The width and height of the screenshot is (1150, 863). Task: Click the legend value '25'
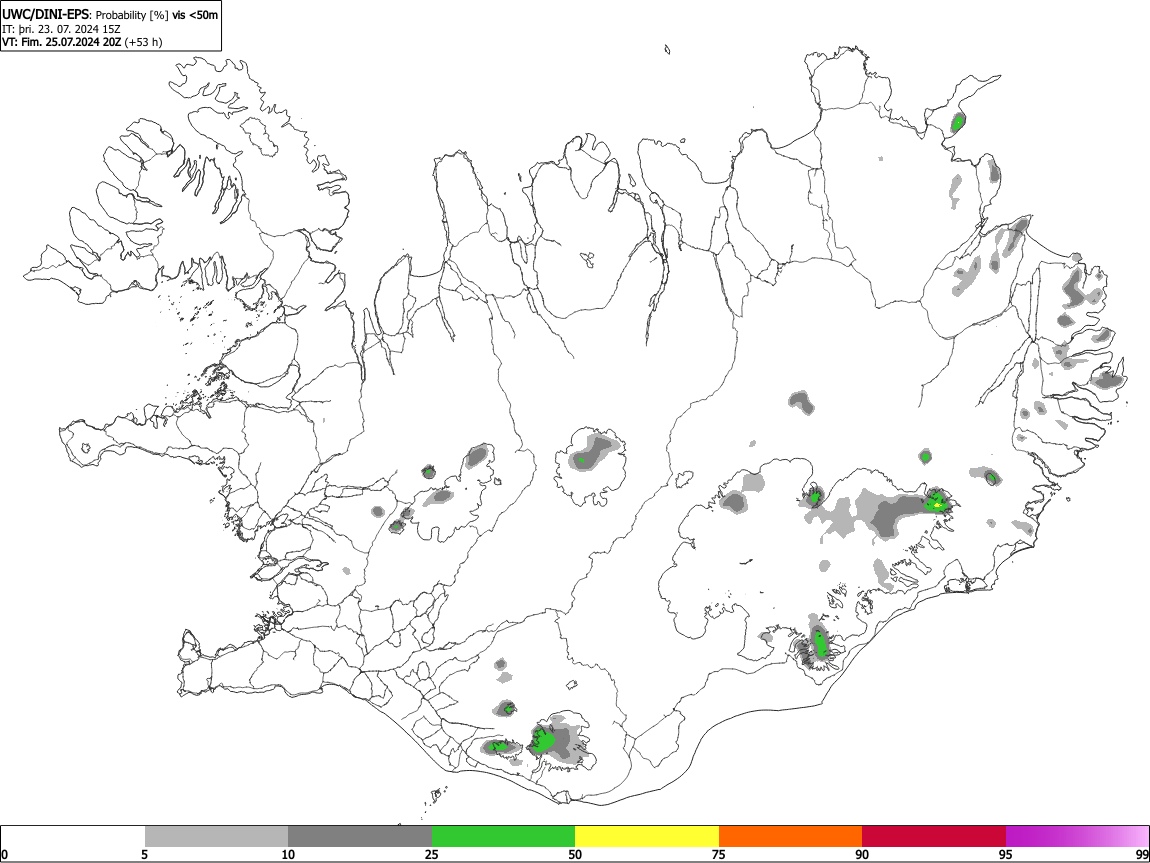click(432, 854)
